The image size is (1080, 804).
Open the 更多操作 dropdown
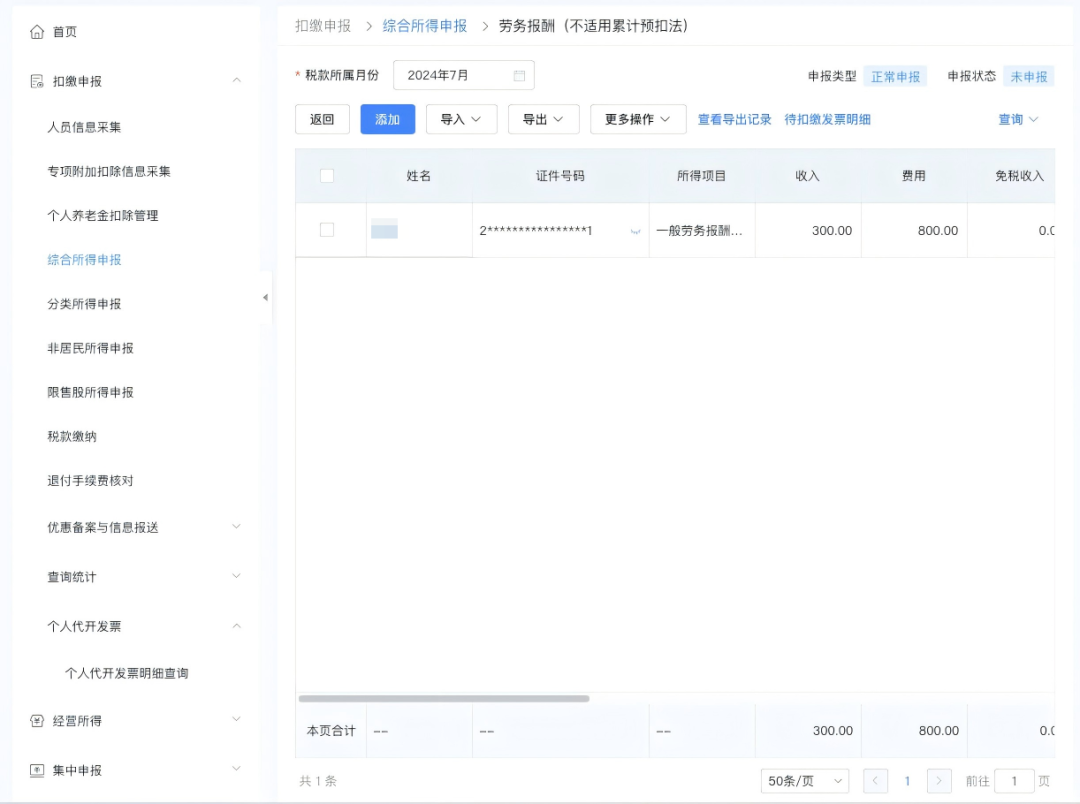(637, 119)
